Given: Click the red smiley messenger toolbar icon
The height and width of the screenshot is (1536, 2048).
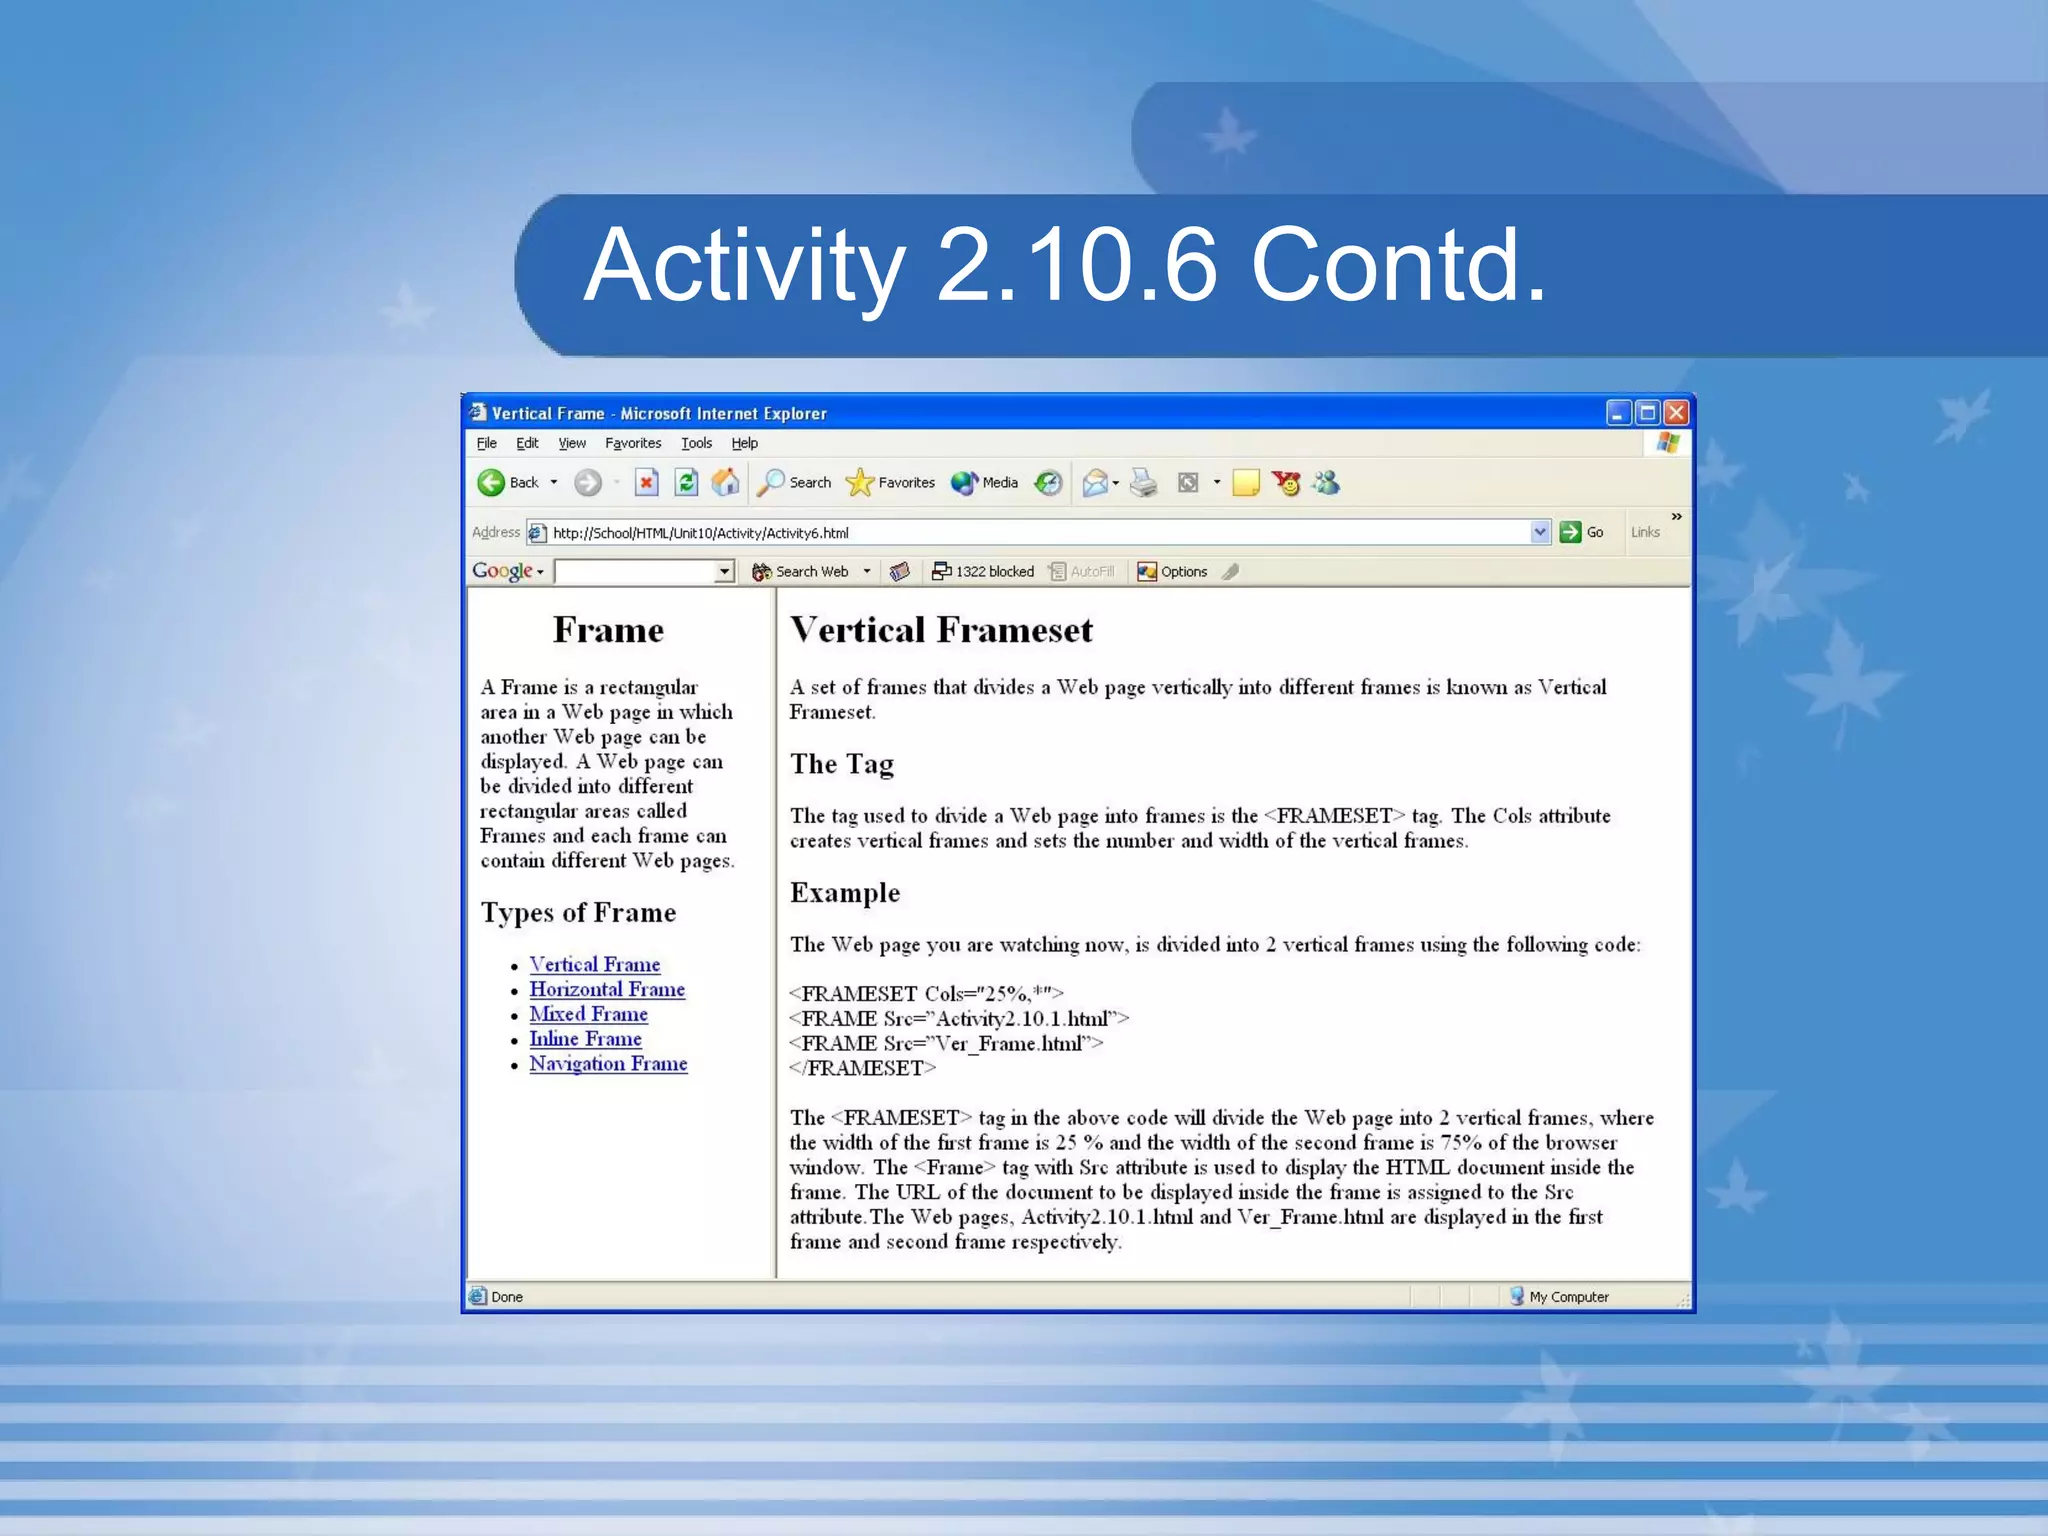Looking at the screenshot, I should coord(1287,483).
